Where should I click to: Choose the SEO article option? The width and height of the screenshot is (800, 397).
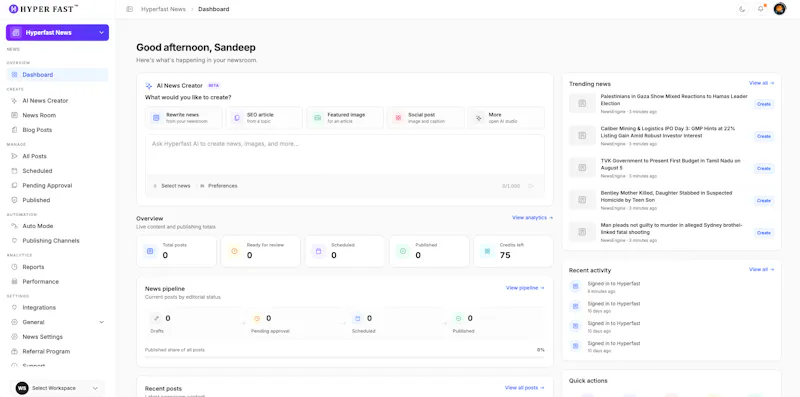(x=264, y=118)
